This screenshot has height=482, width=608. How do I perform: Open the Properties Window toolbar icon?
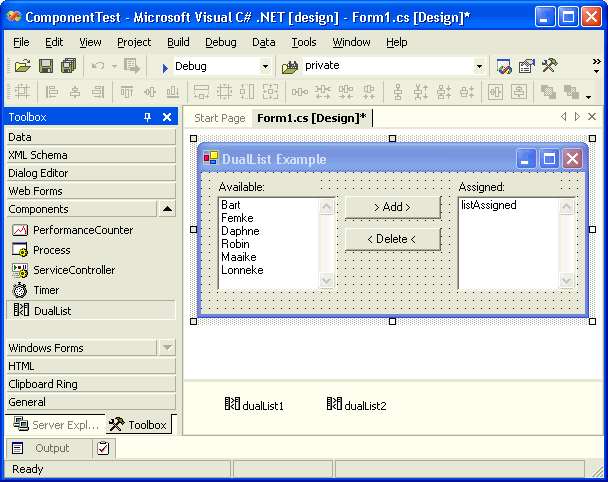(x=527, y=66)
